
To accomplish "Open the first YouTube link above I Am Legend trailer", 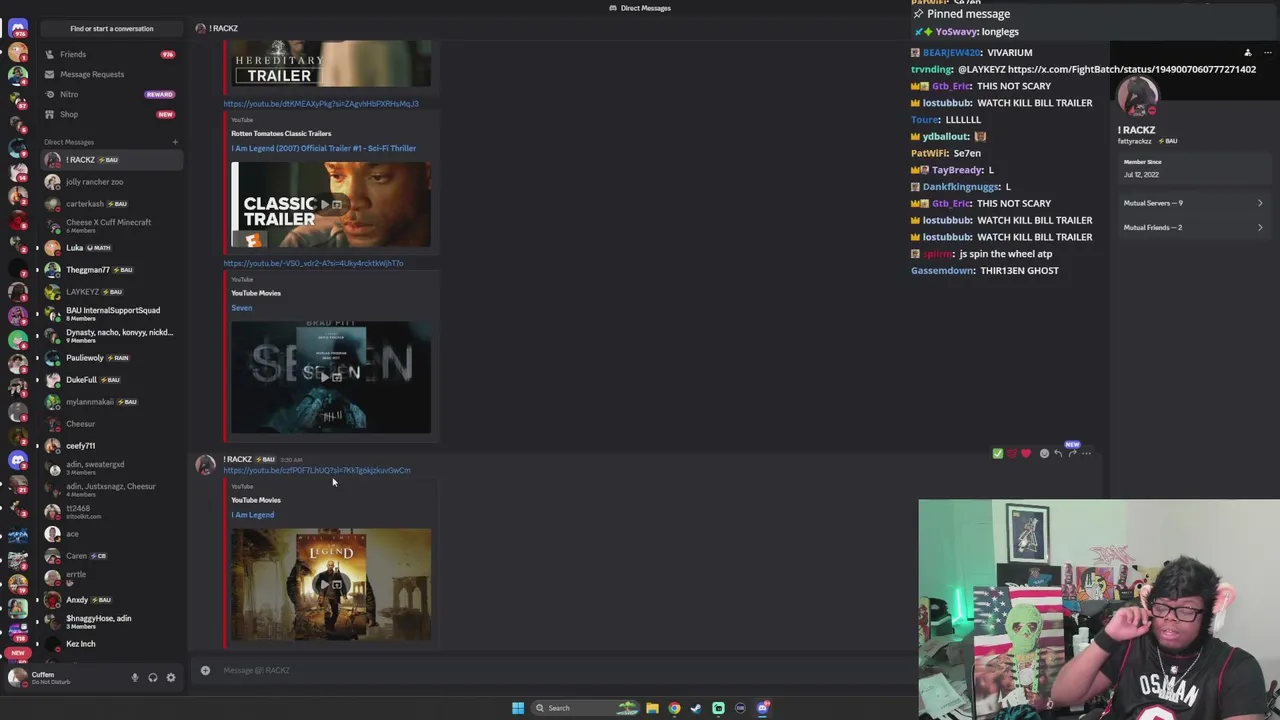I will [x=321, y=104].
